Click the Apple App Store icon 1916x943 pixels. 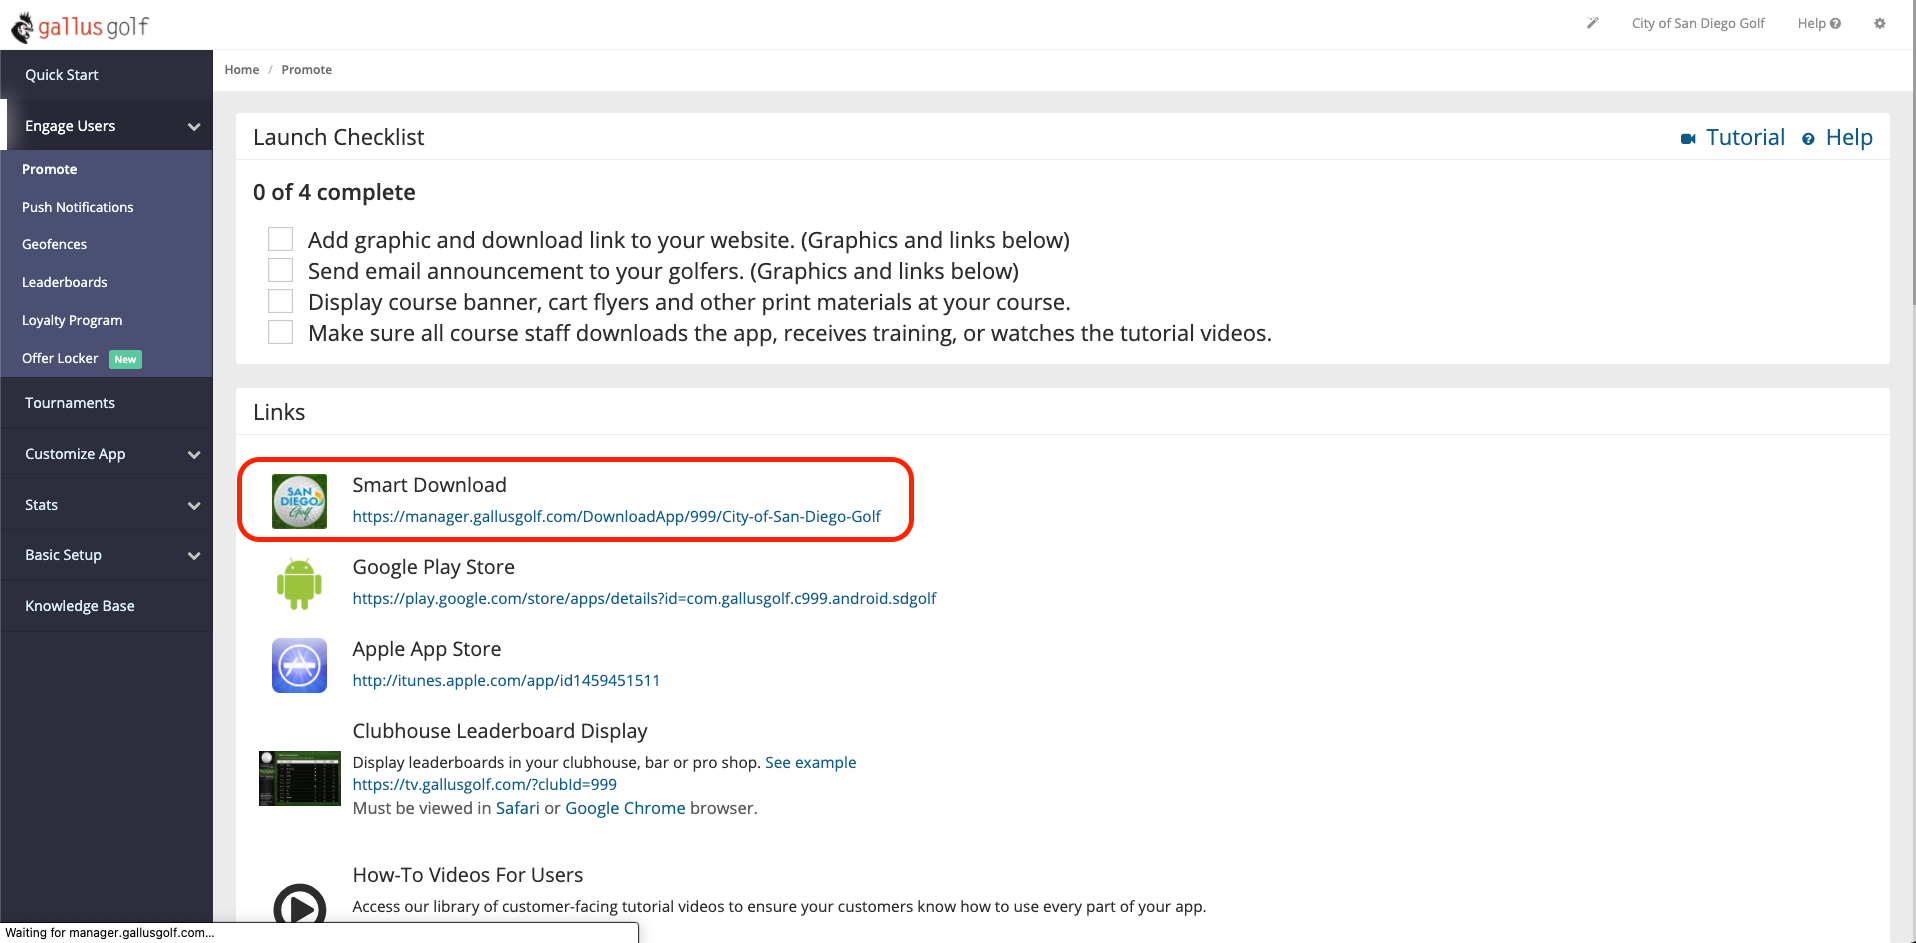[299, 665]
